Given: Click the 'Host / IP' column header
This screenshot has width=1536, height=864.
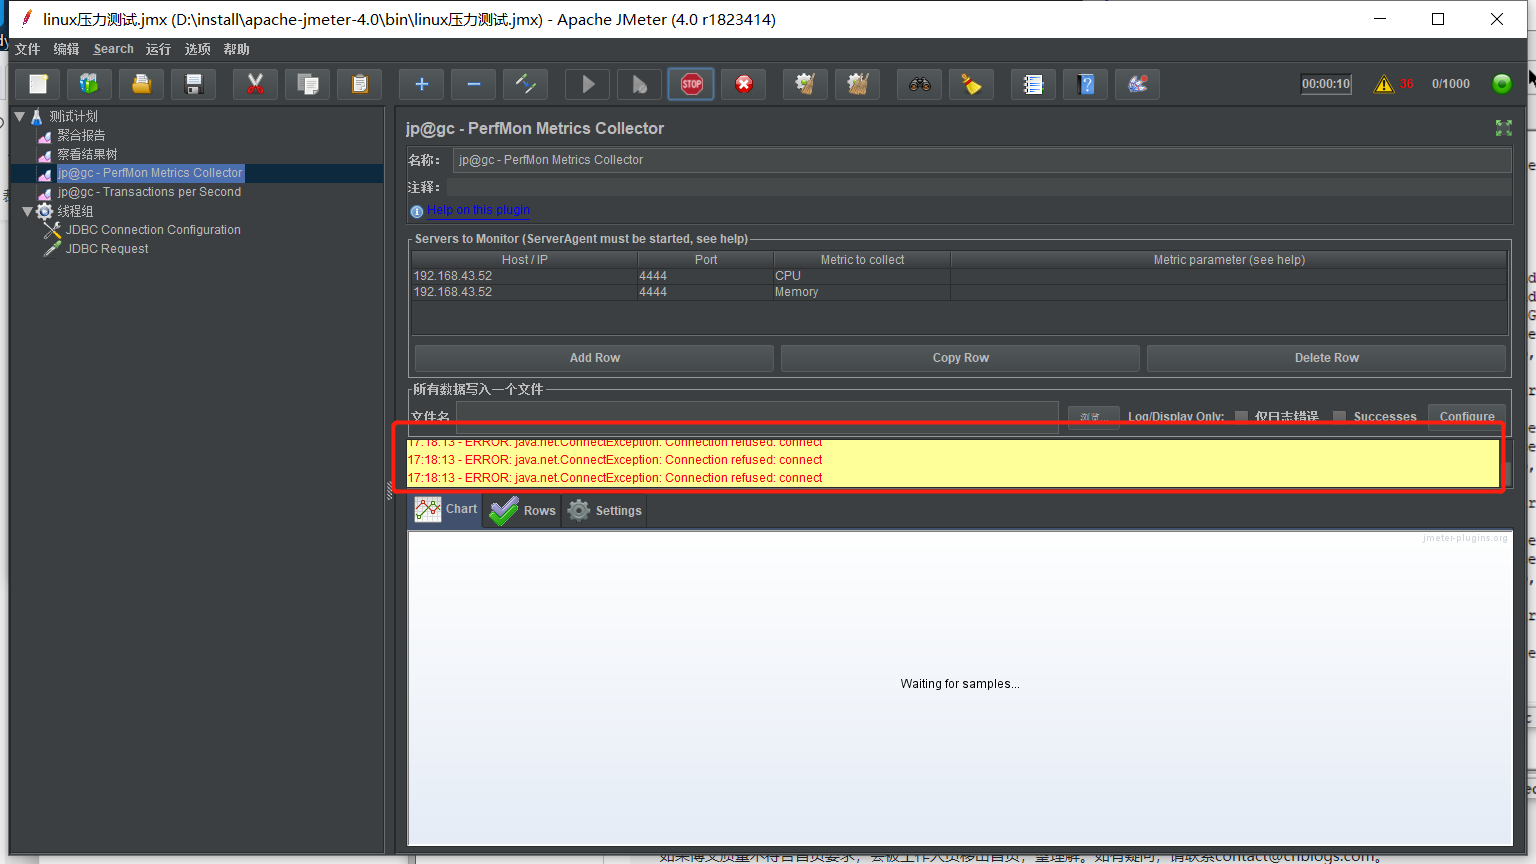Looking at the screenshot, I should point(525,260).
